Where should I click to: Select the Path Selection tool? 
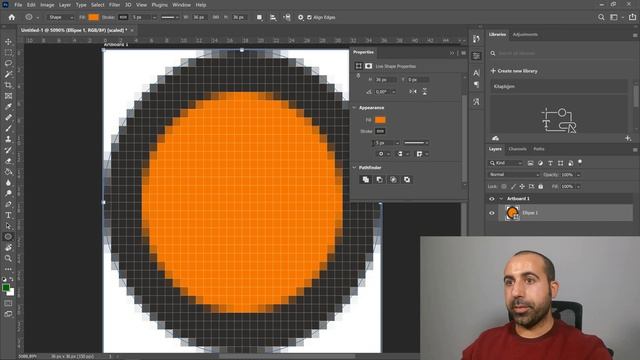[8, 226]
